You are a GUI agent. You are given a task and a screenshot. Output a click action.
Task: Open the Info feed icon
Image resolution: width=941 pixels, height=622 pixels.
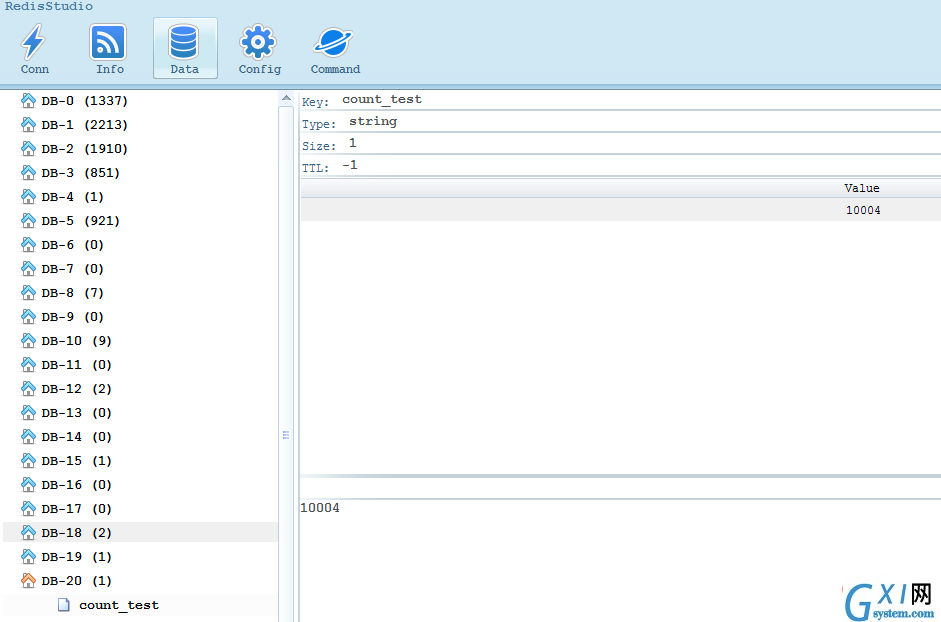coord(108,42)
